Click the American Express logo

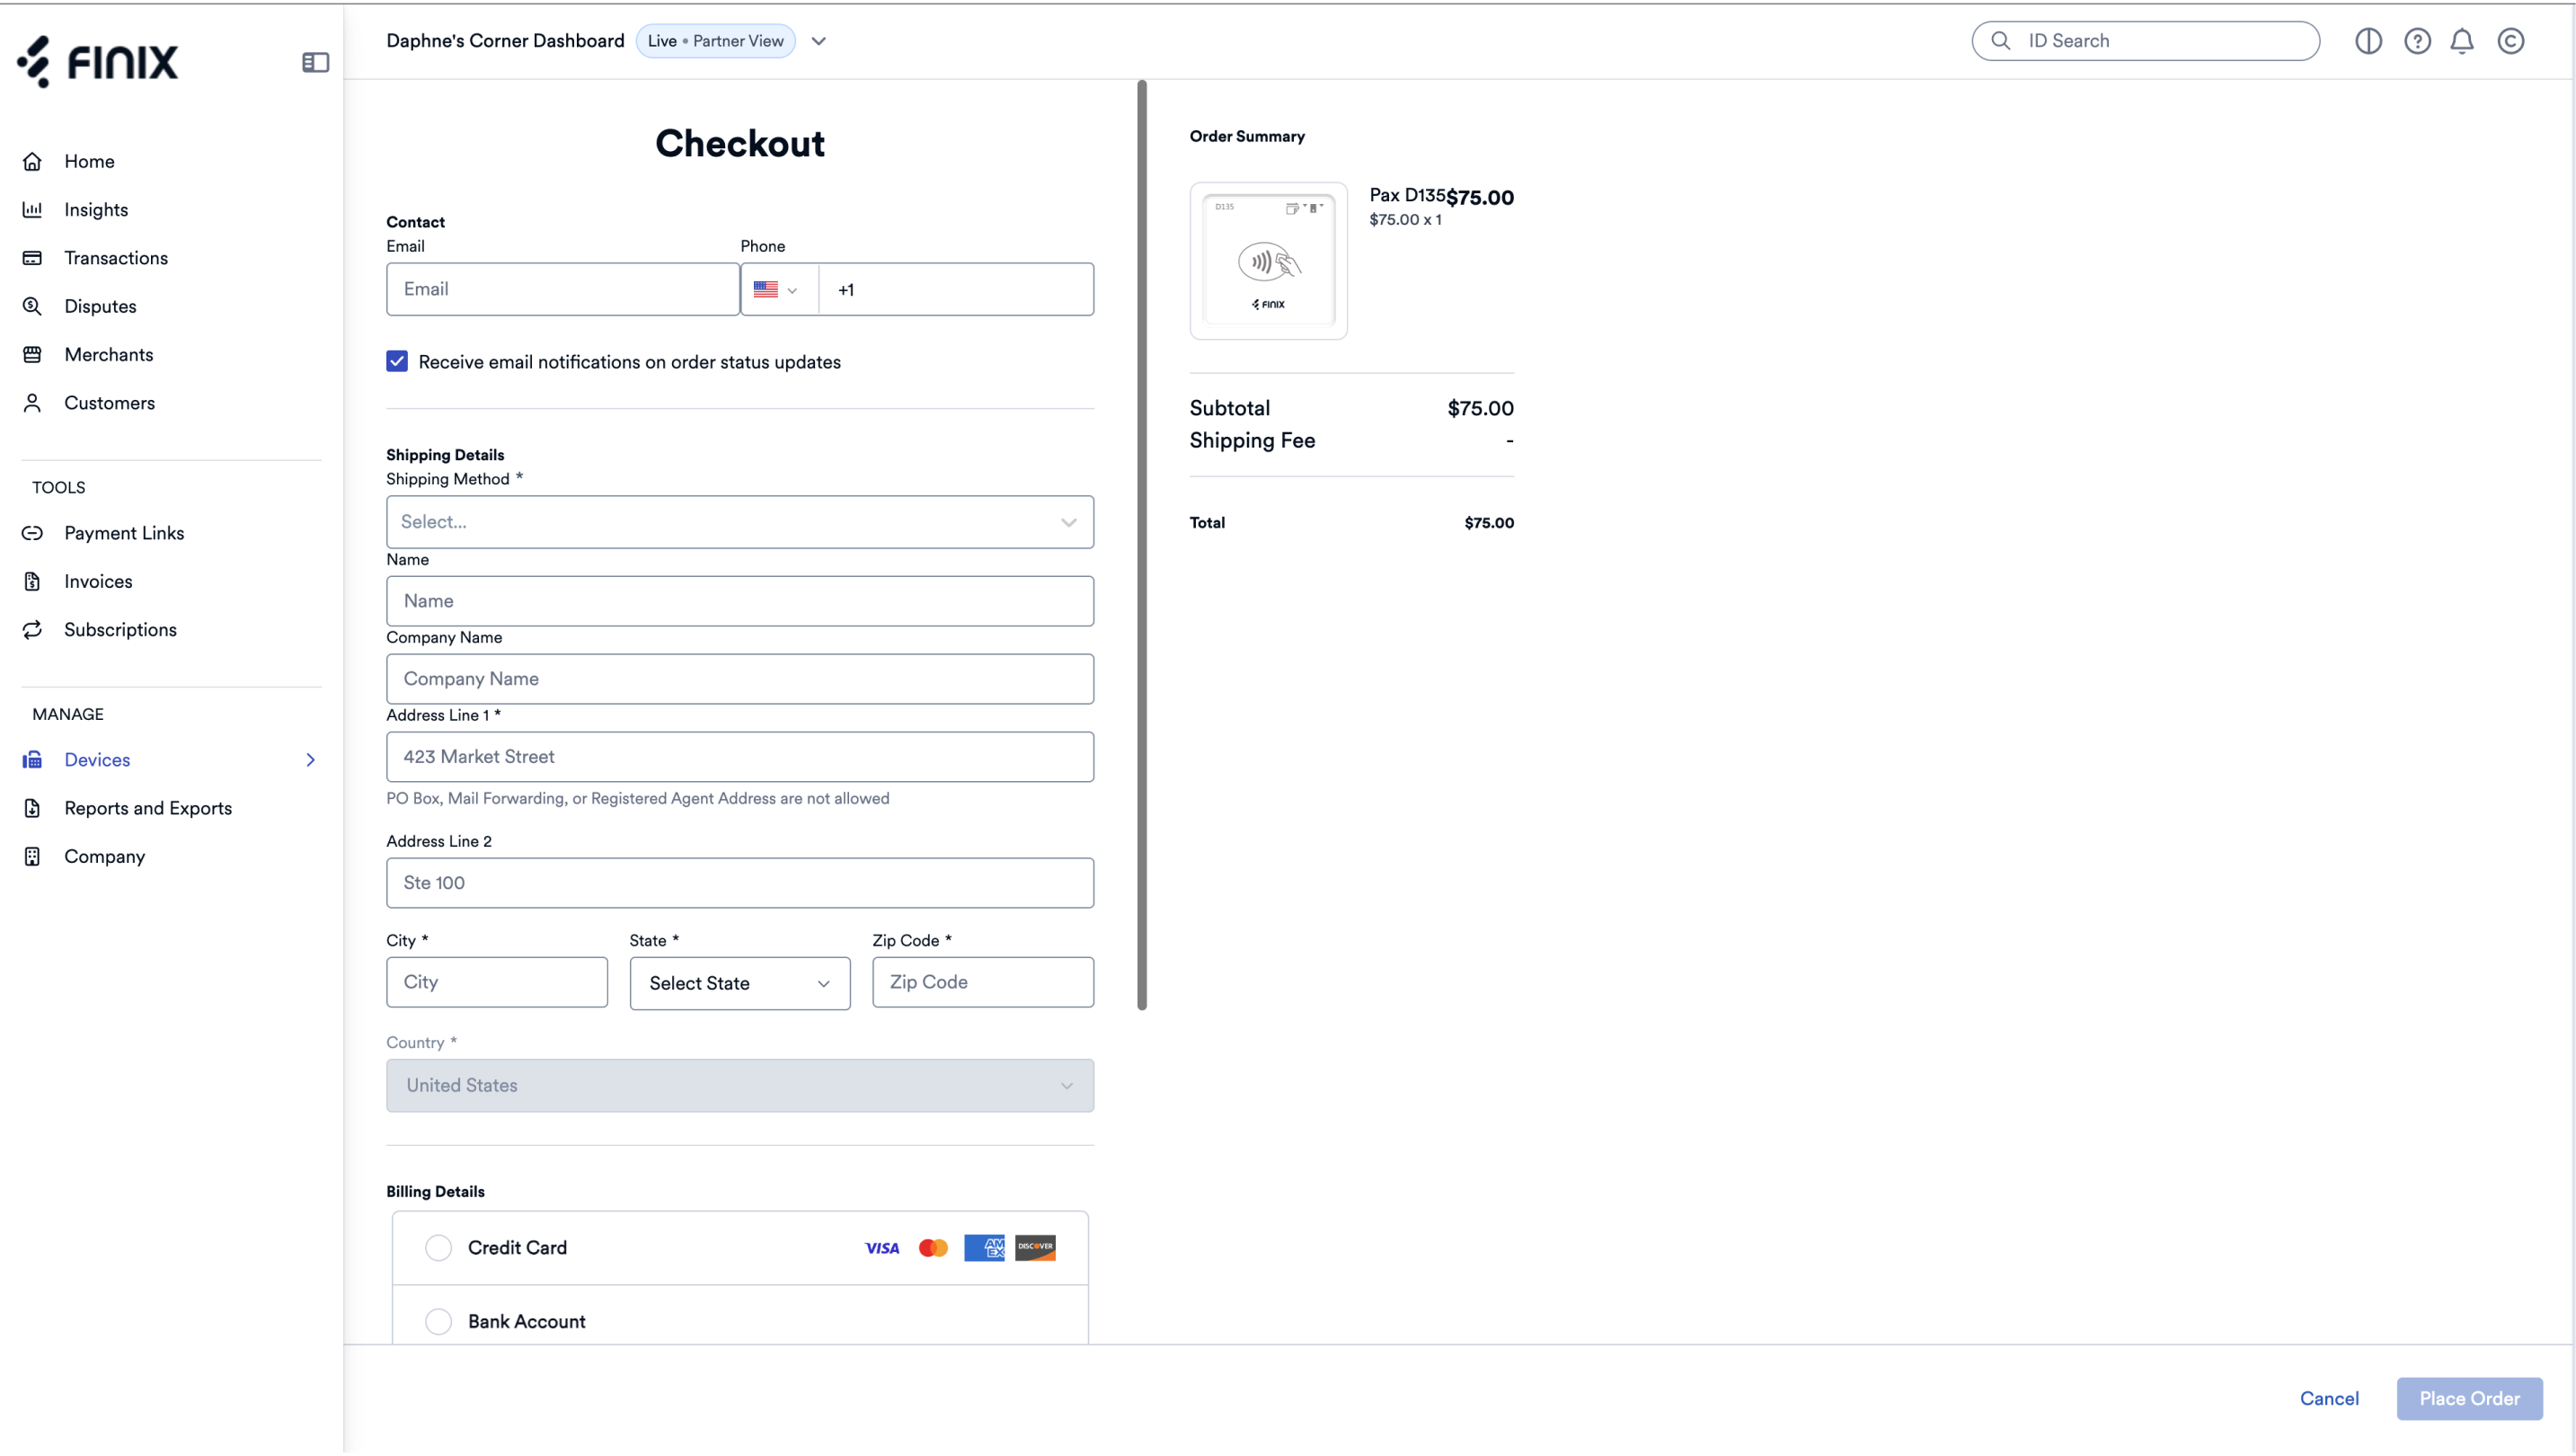(984, 1248)
